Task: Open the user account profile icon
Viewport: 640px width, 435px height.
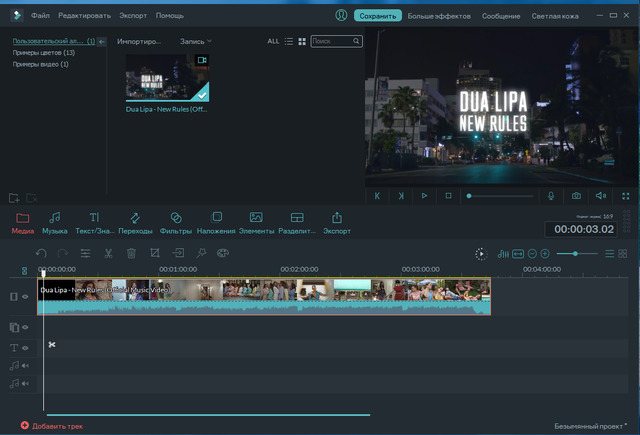Action: pos(341,16)
